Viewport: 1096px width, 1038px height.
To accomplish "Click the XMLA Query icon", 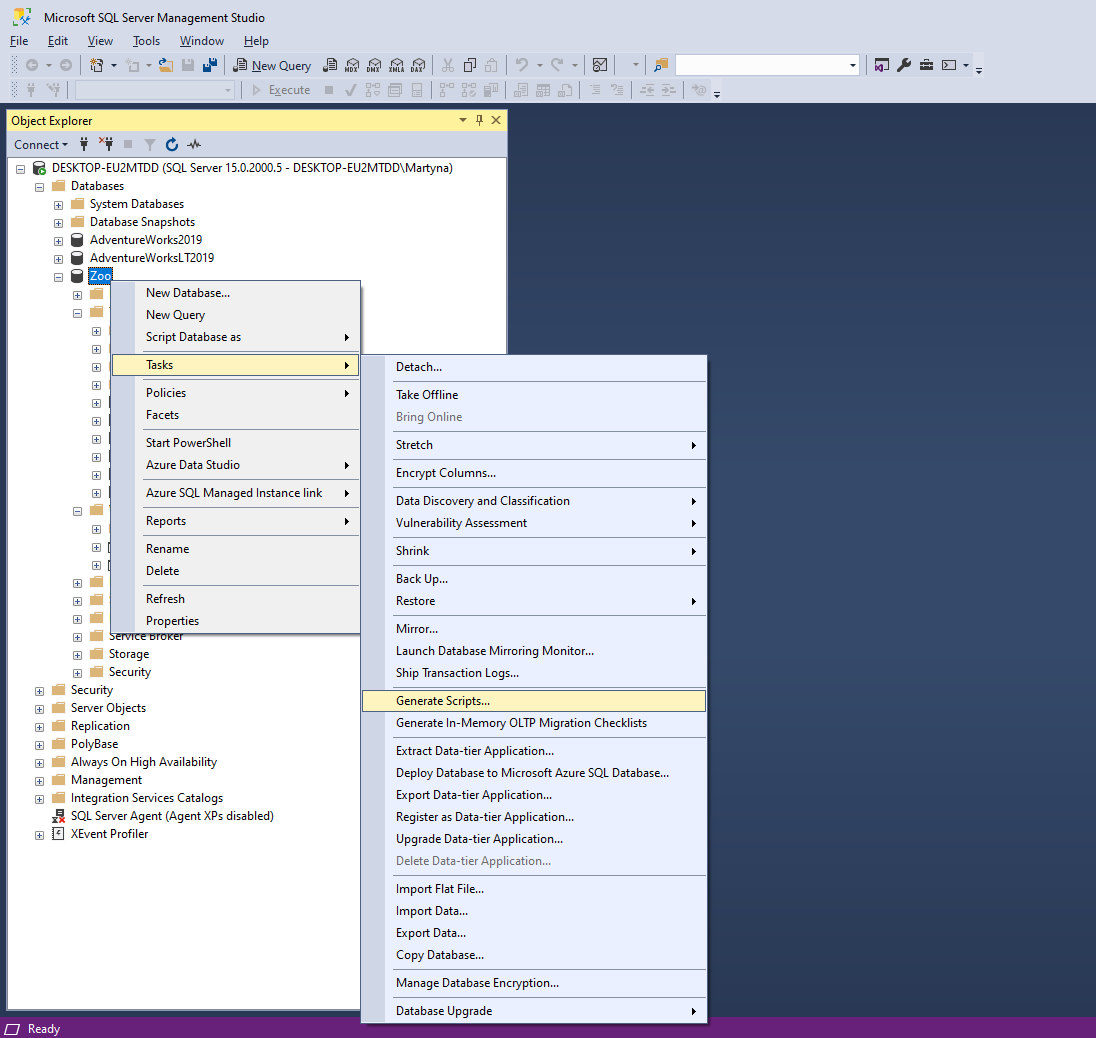I will 396,65.
